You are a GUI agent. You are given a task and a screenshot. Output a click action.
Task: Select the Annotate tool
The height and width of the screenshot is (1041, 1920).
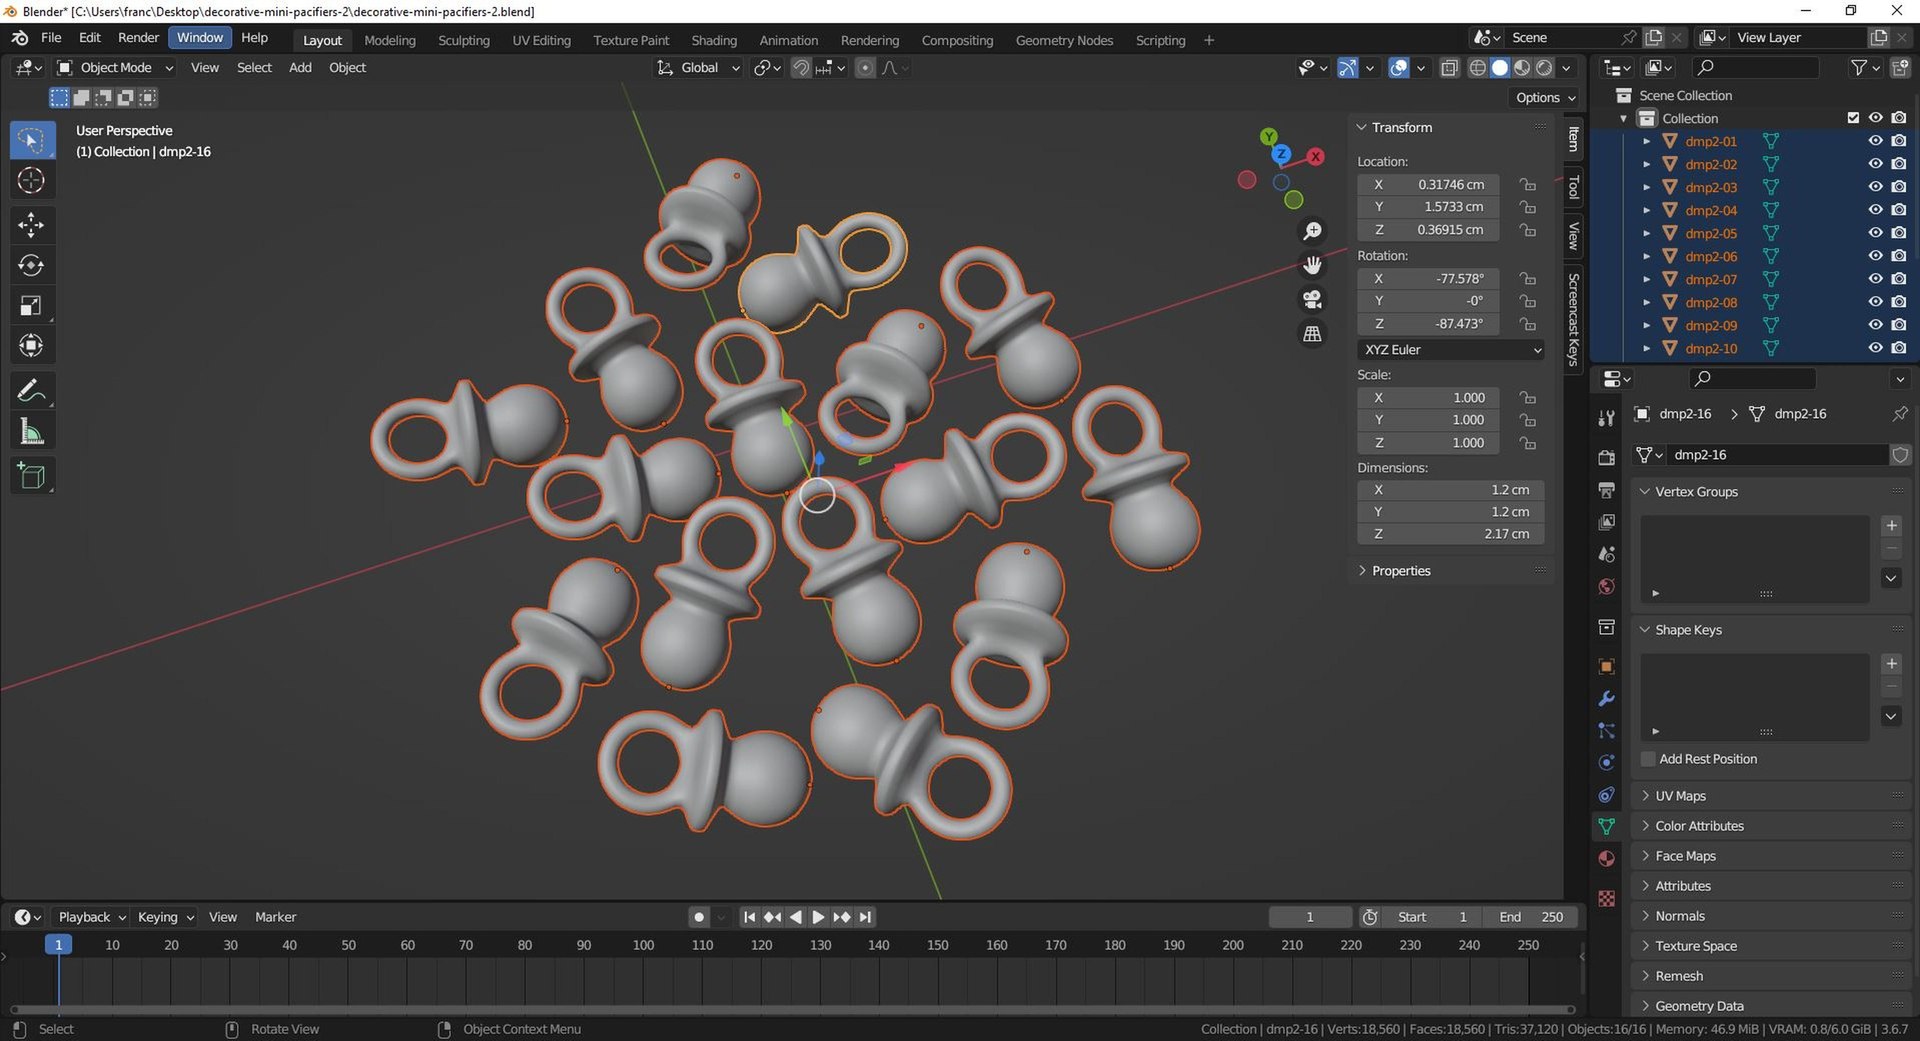tap(31, 391)
